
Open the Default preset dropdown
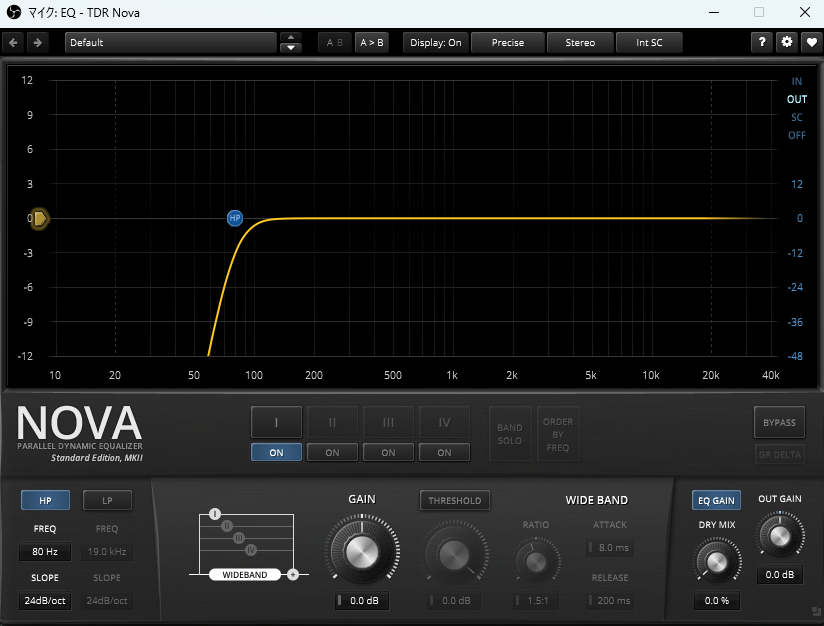click(170, 43)
